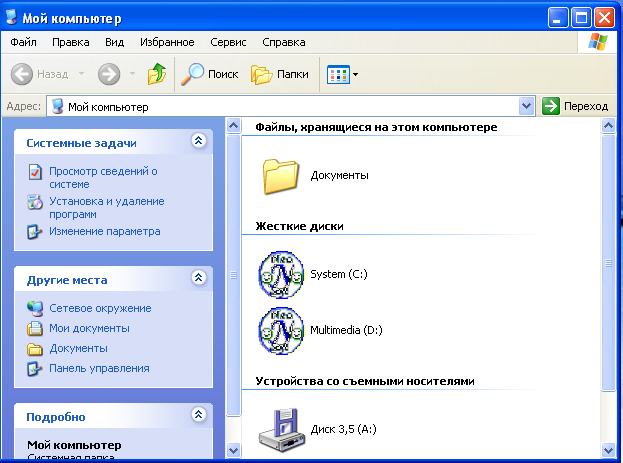Click the Мои документы sidebar icon
Screen dimensions: 623x463
[x=35, y=328]
